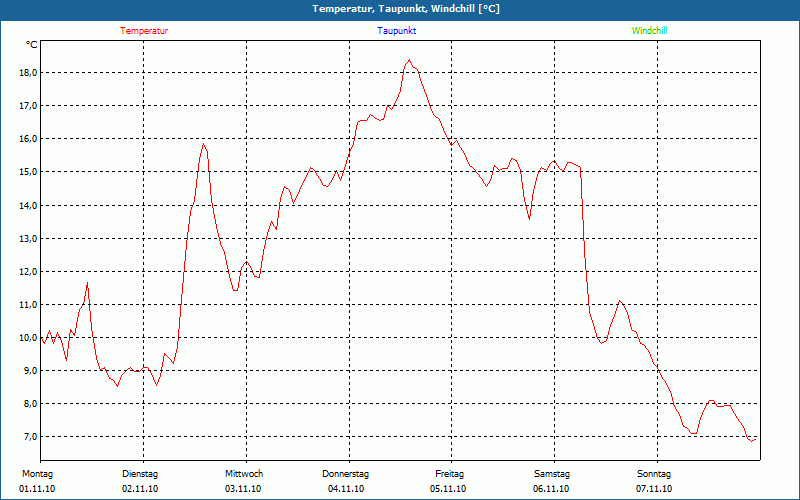
Task: Select the Freitag day label
Action: point(449,474)
